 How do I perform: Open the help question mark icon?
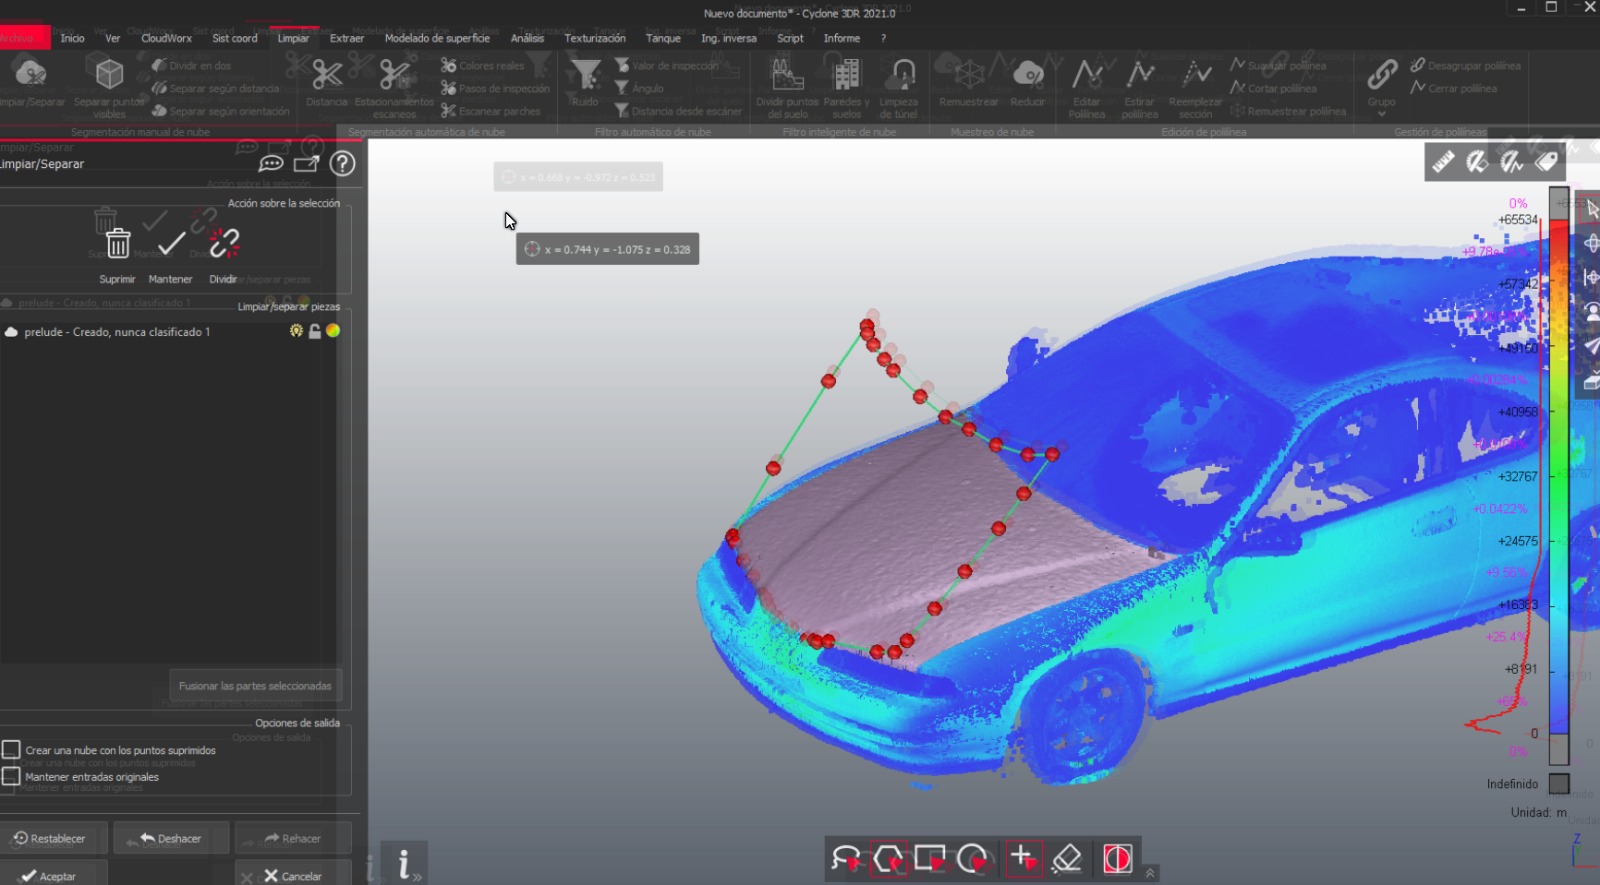coord(342,163)
